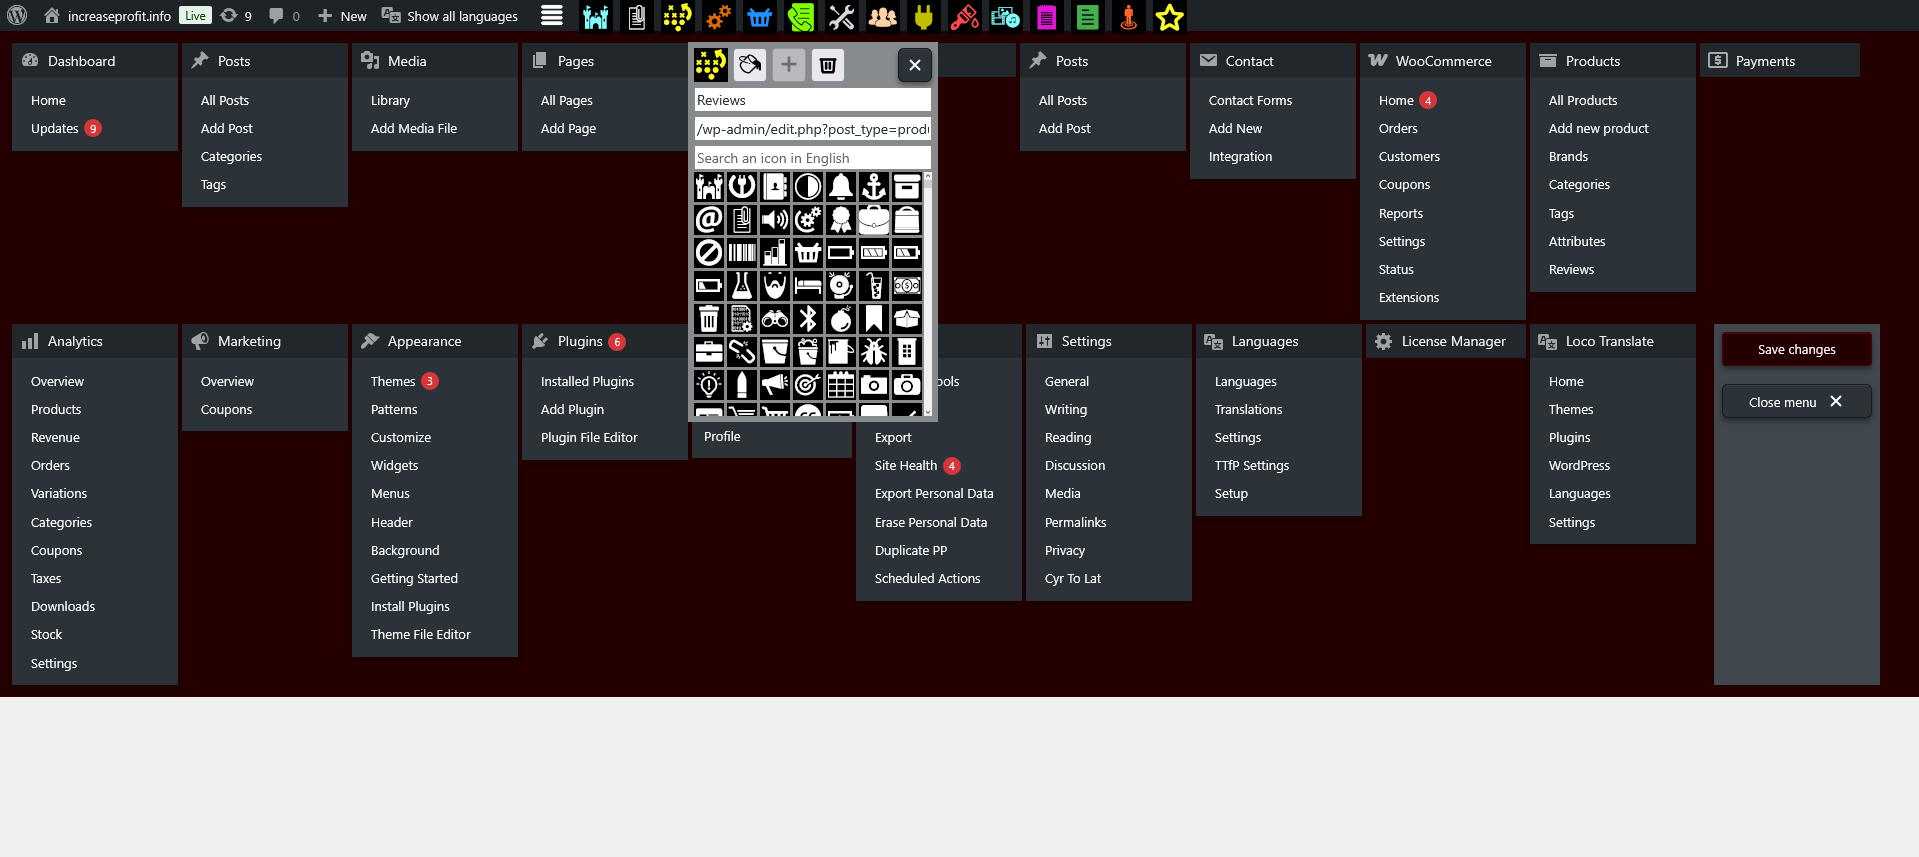The image size is (1919, 857).
Task: Click the icon picker's vertical scrollbar
Action: [x=929, y=293]
